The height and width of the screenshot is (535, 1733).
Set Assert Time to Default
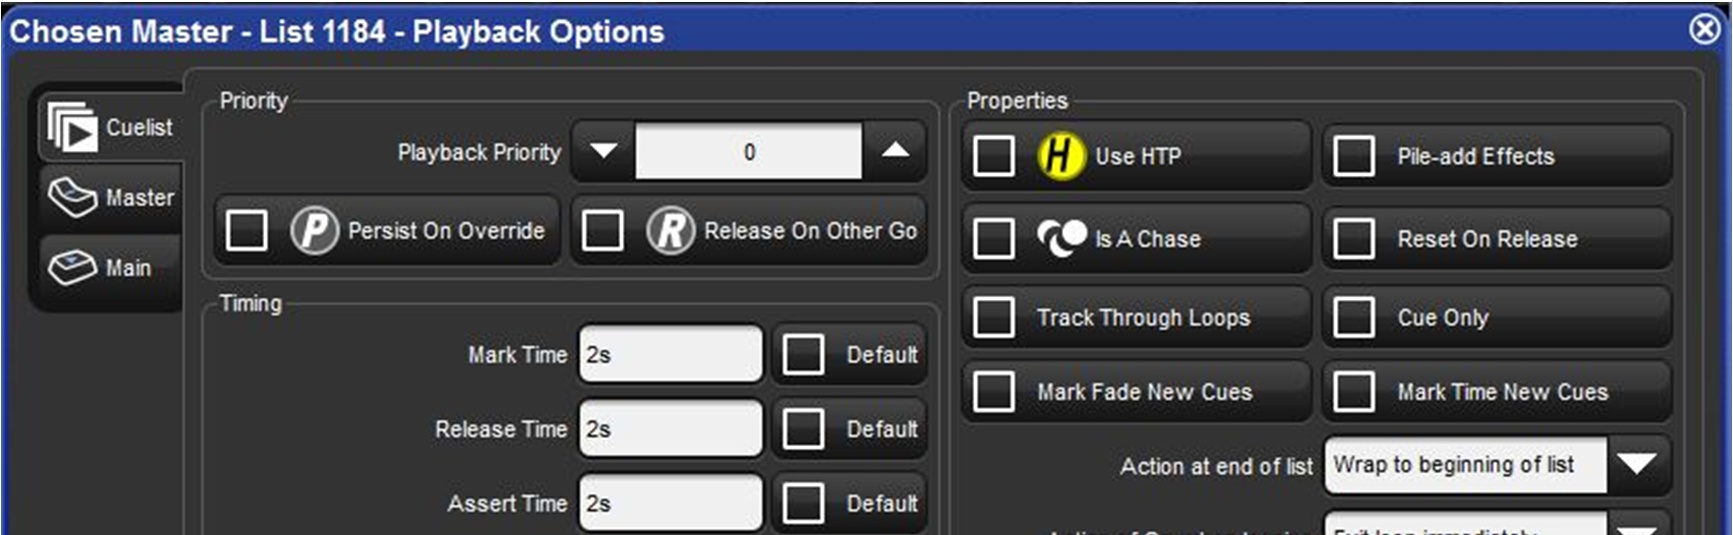tap(803, 503)
